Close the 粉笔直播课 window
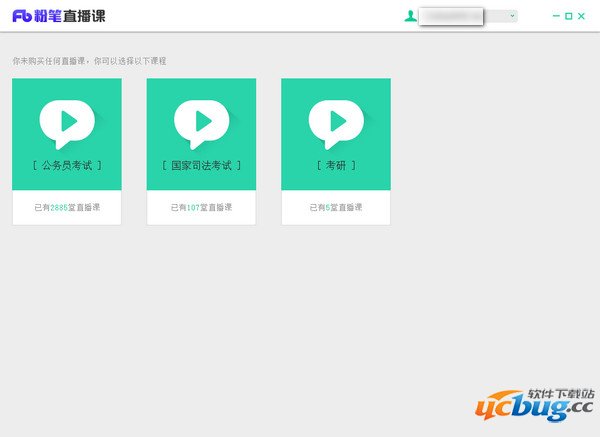 click(582, 16)
